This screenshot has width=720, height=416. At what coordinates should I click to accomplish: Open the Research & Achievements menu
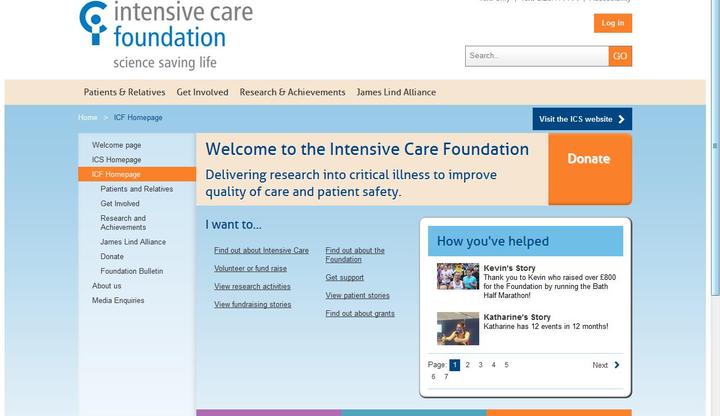tap(292, 92)
